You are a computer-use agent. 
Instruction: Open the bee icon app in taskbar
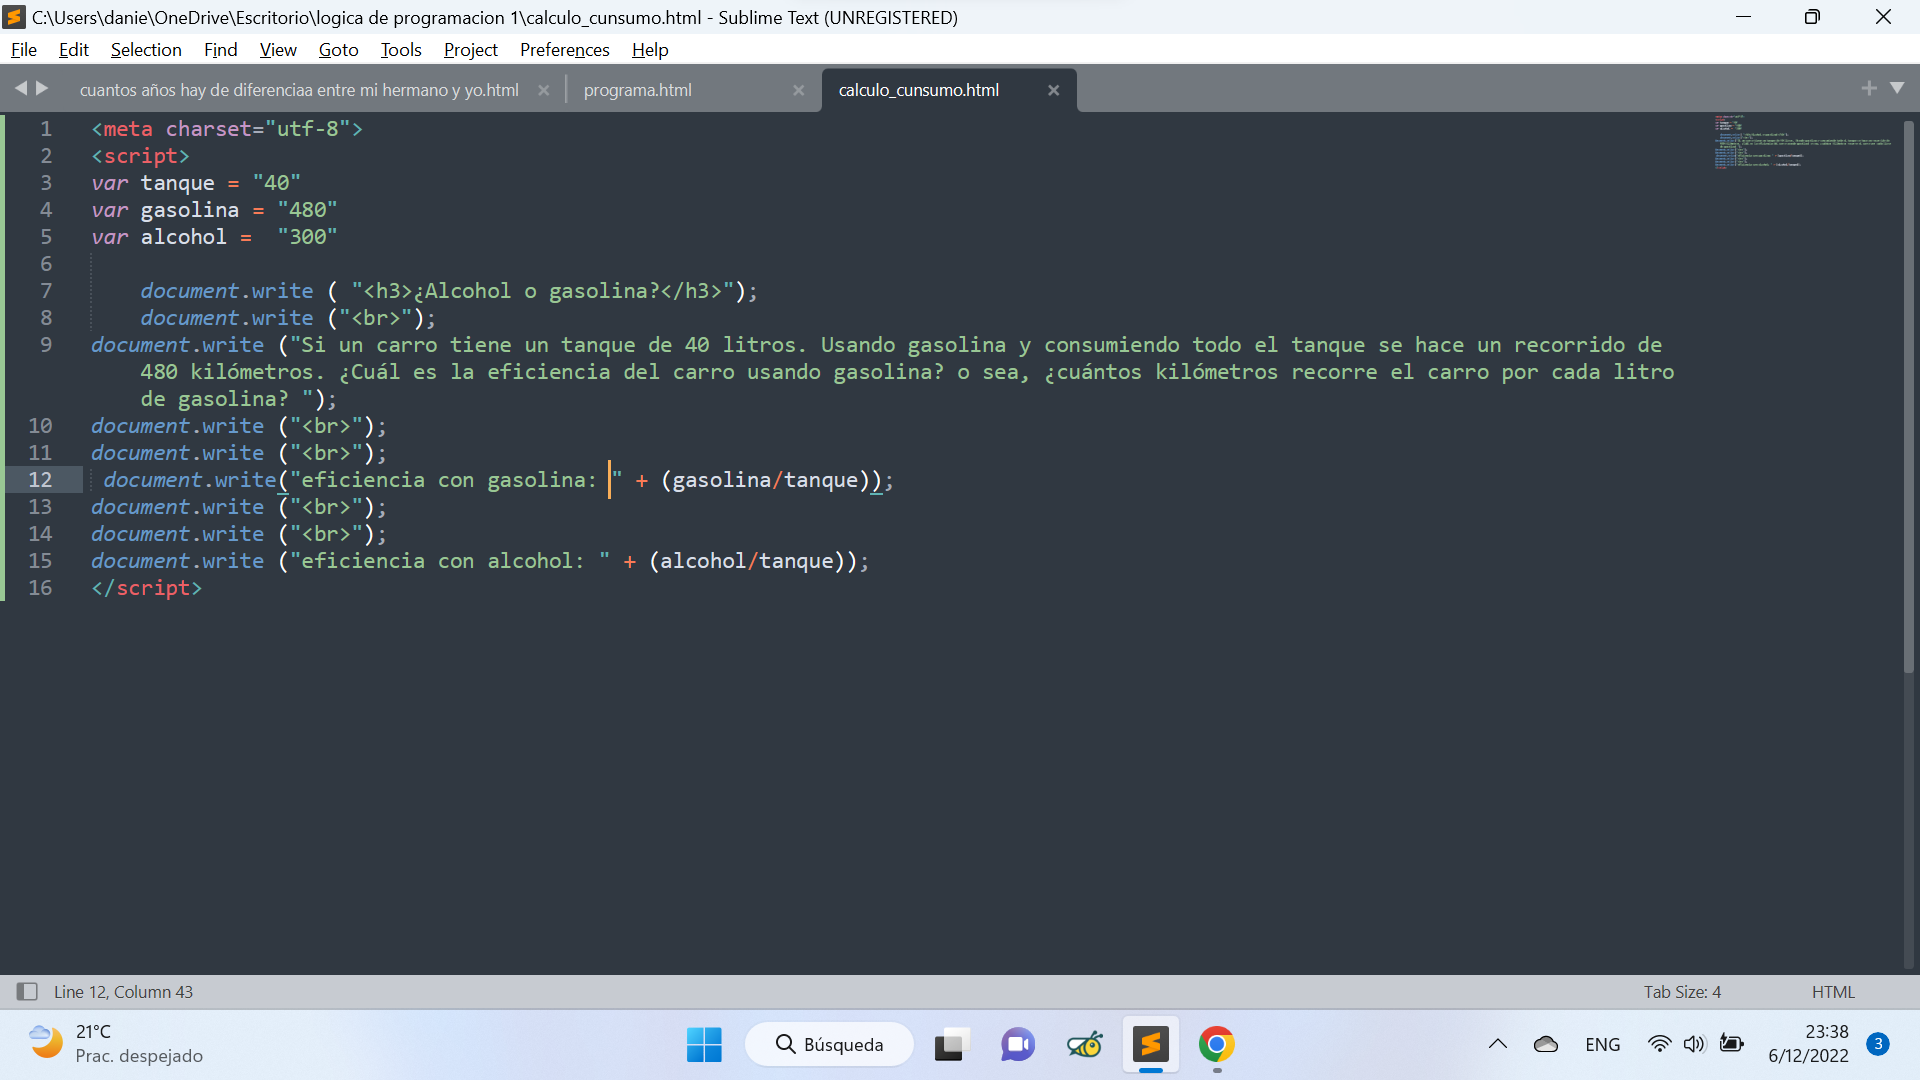1085,1045
